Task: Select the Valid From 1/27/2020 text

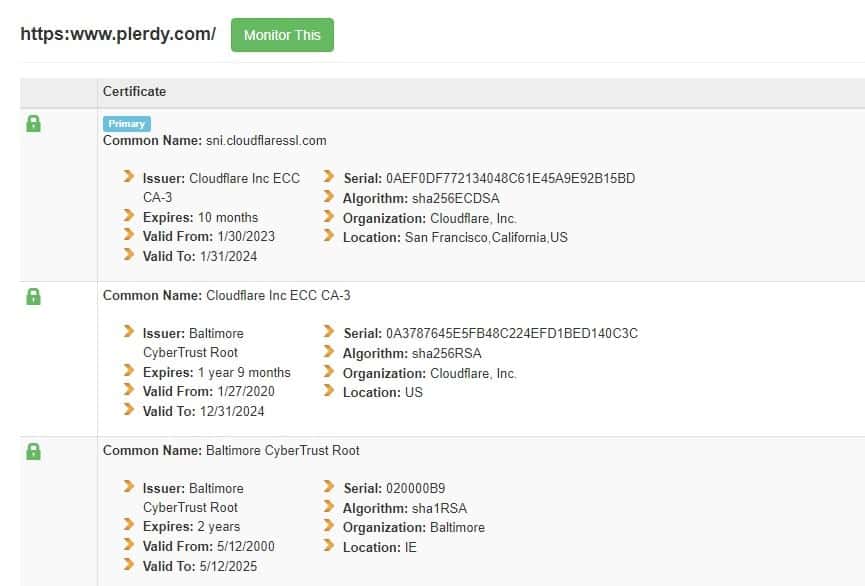Action: pos(209,392)
